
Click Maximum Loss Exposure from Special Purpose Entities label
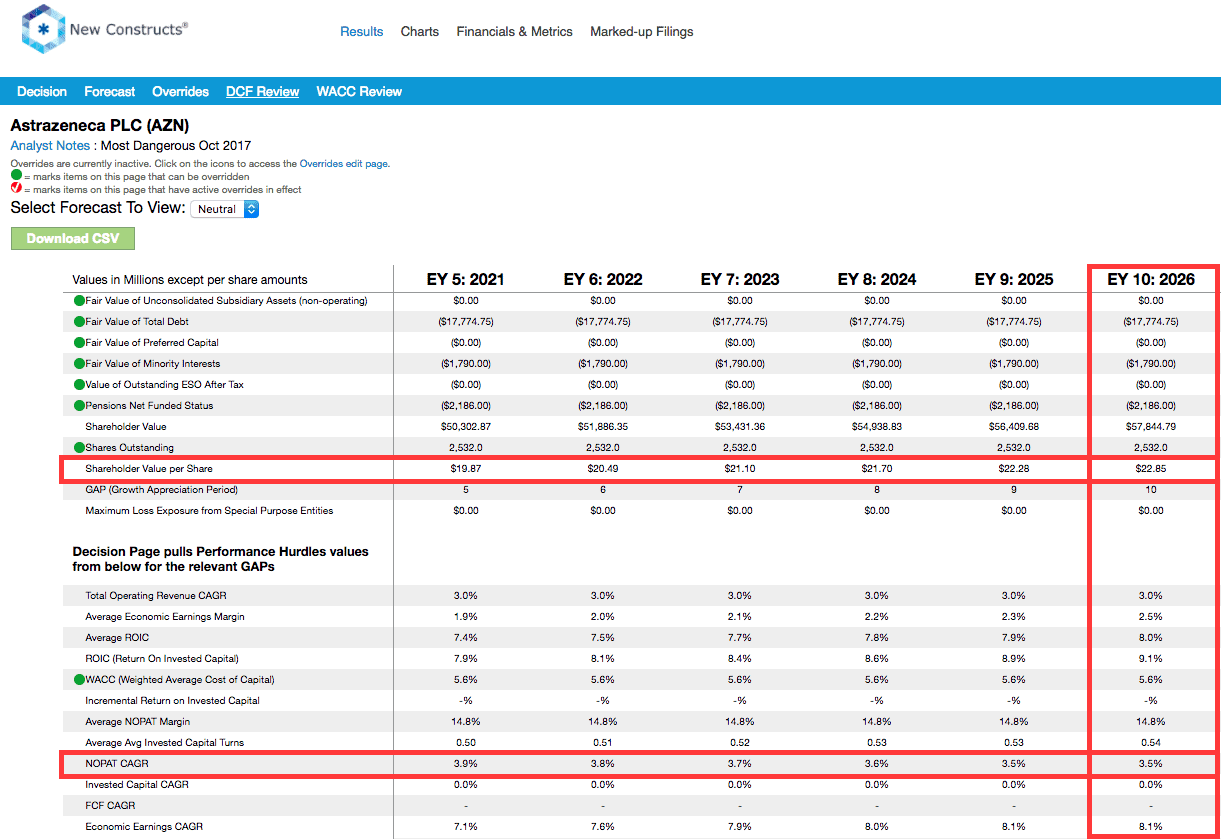209,511
